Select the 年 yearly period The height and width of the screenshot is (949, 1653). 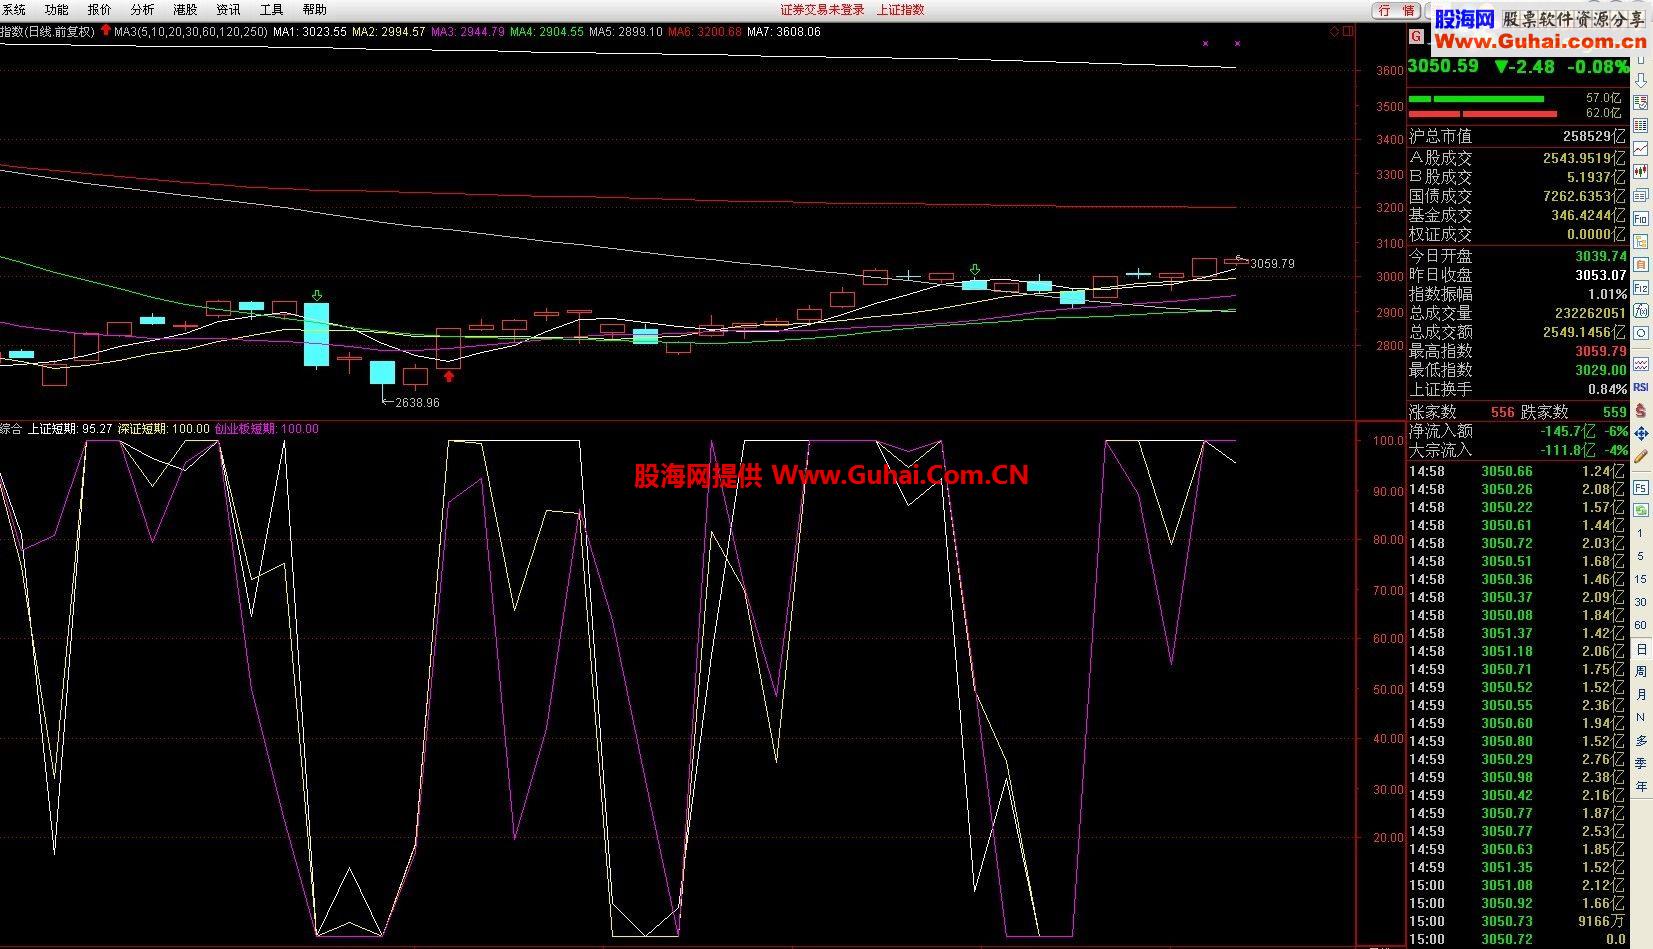coord(1641,787)
